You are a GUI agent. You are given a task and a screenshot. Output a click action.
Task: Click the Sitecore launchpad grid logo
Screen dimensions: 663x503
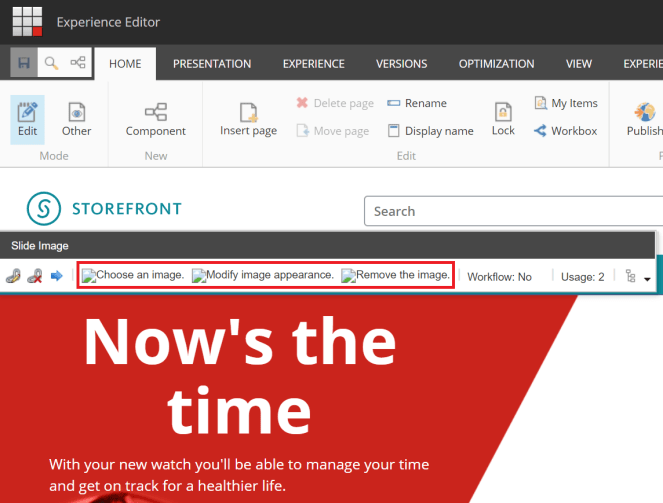point(27,21)
